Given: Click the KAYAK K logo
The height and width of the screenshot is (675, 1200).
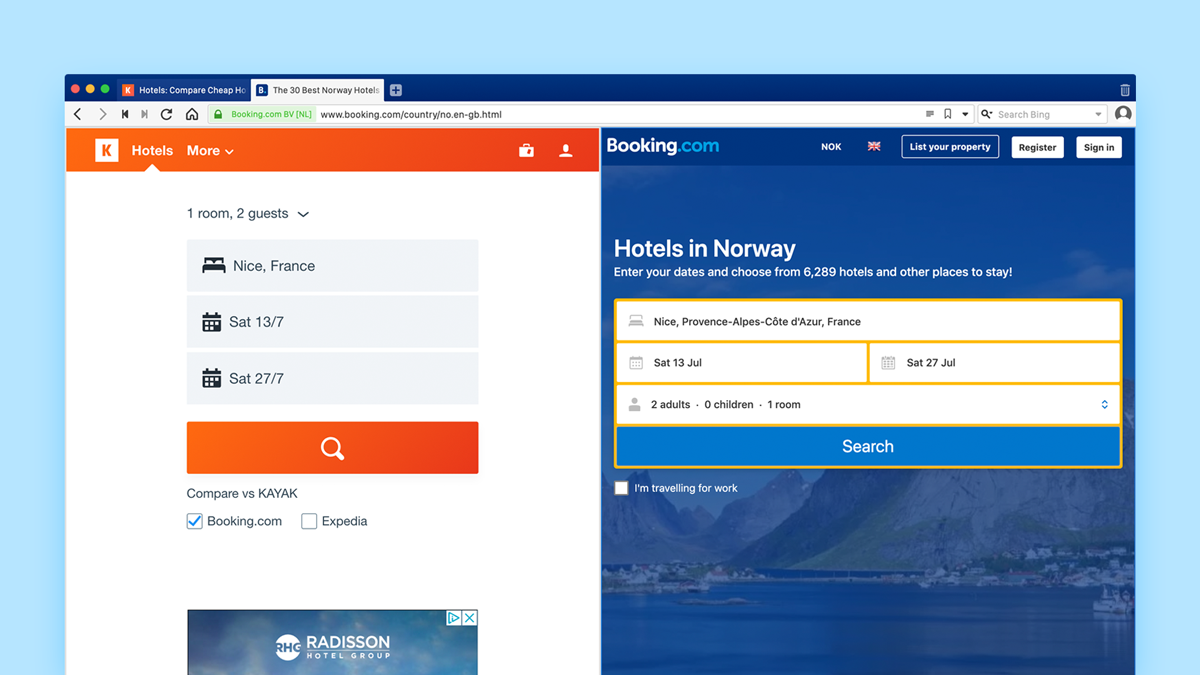Looking at the screenshot, I should pyautogui.click(x=106, y=150).
